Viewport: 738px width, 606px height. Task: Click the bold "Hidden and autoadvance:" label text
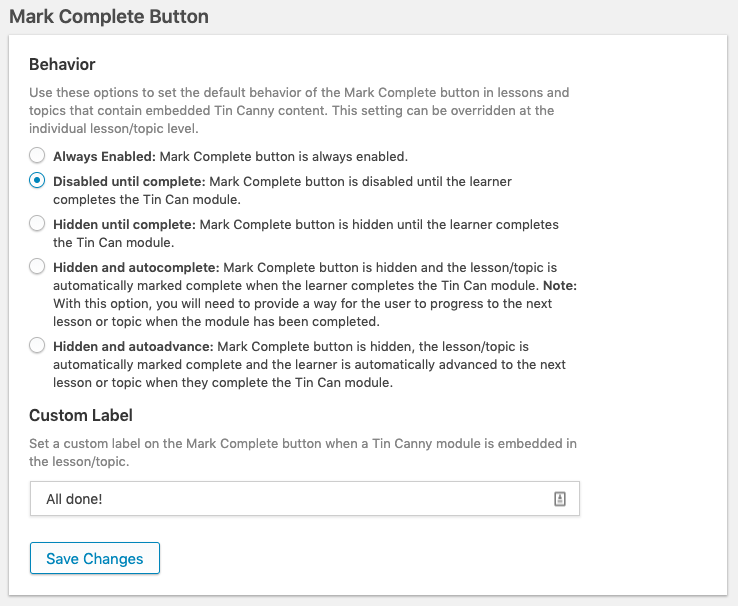(x=133, y=346)
